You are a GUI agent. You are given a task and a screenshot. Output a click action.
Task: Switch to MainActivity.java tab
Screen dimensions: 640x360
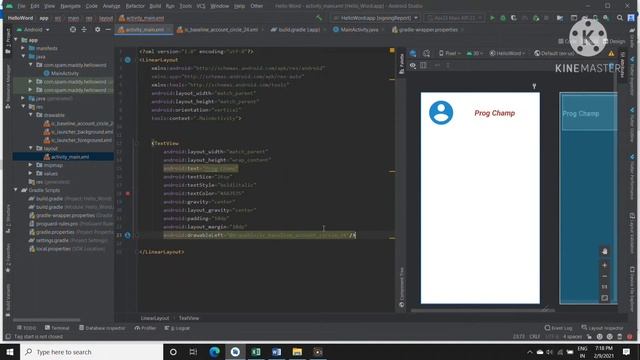(358, 30)
